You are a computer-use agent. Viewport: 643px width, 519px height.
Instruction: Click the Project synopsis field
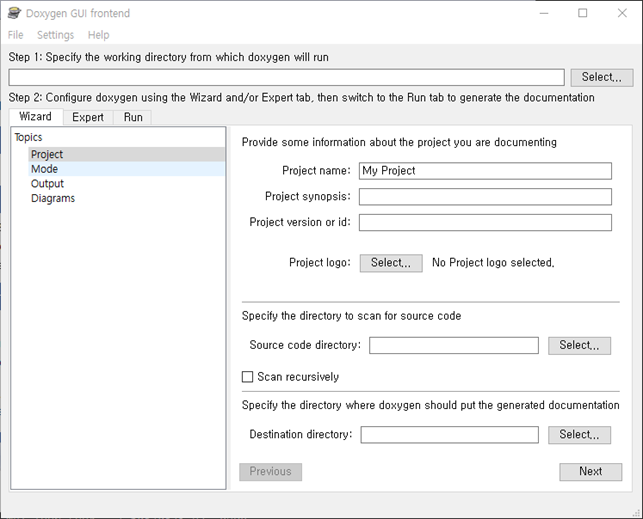pos(485,197)
